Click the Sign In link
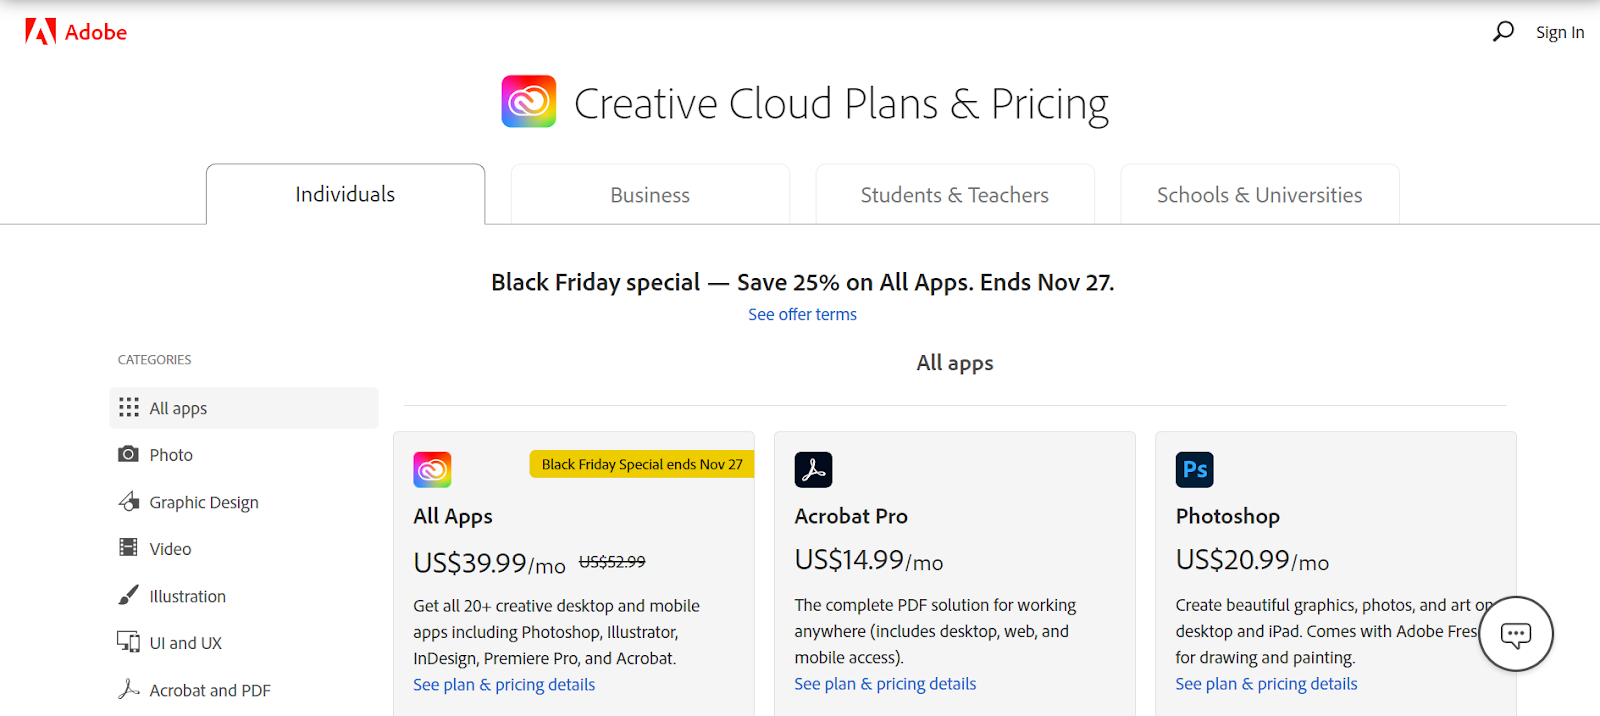Viewport: 1600px width, 716px height. 1560,32
